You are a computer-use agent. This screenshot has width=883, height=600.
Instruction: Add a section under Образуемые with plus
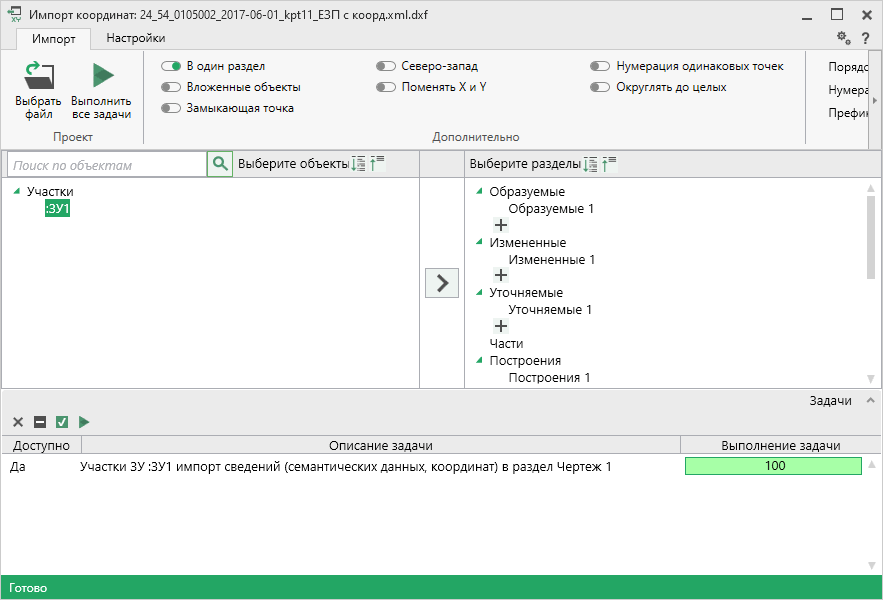pyautogui.click(x=501, y=226)
